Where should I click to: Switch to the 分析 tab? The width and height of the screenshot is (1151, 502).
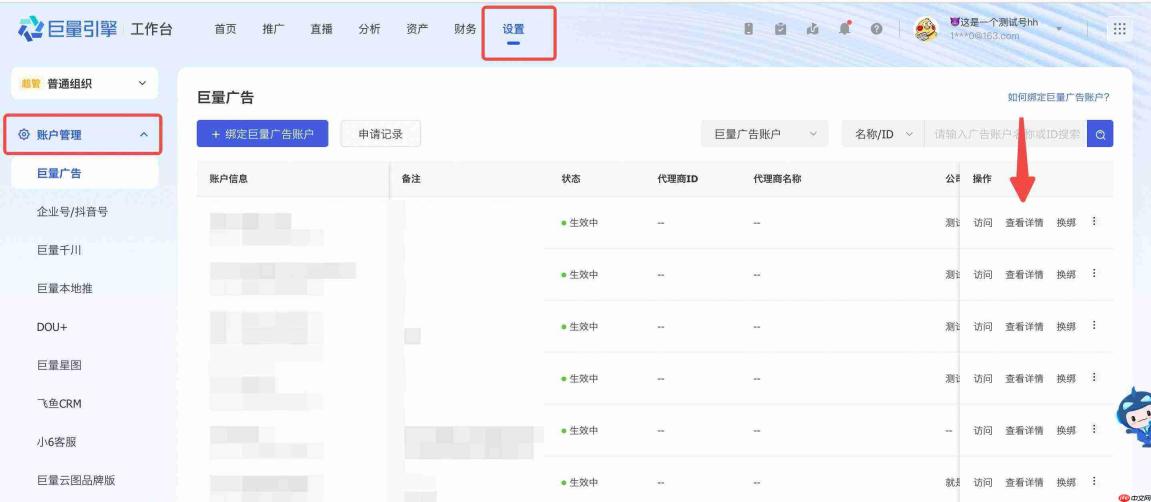369,29
